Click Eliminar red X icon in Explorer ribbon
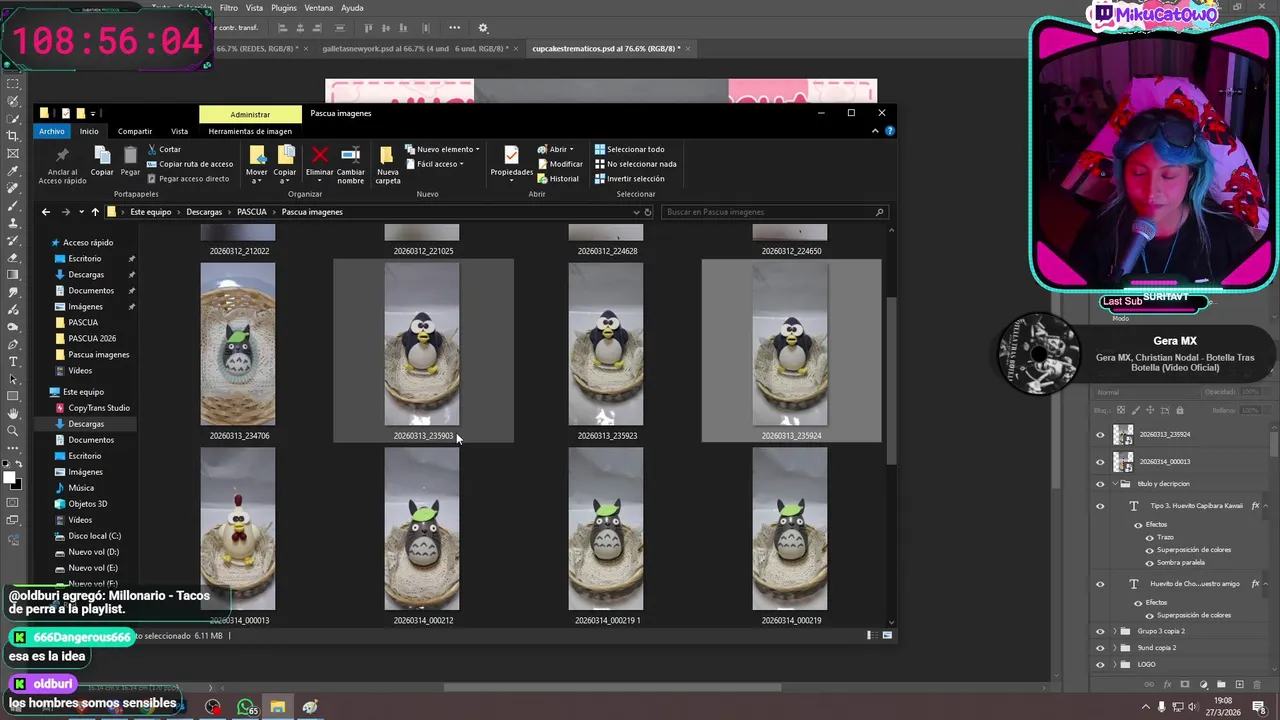The width and height of the screenshot is (1280, 720). 319,155
